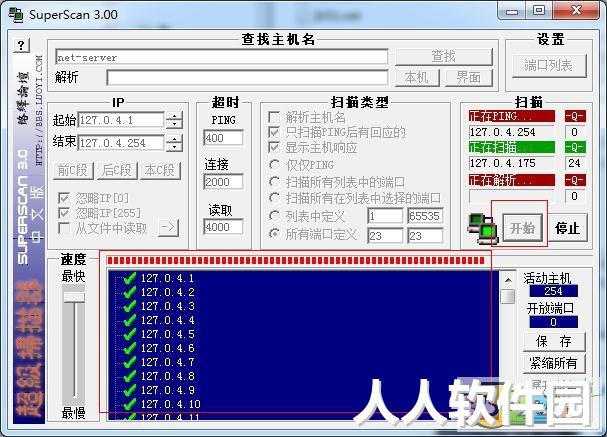The height and width of the screenshot is (437, 607).
Task: Toggle the 忽略IP[0] checkbox
Action: [x=63, y=198]
